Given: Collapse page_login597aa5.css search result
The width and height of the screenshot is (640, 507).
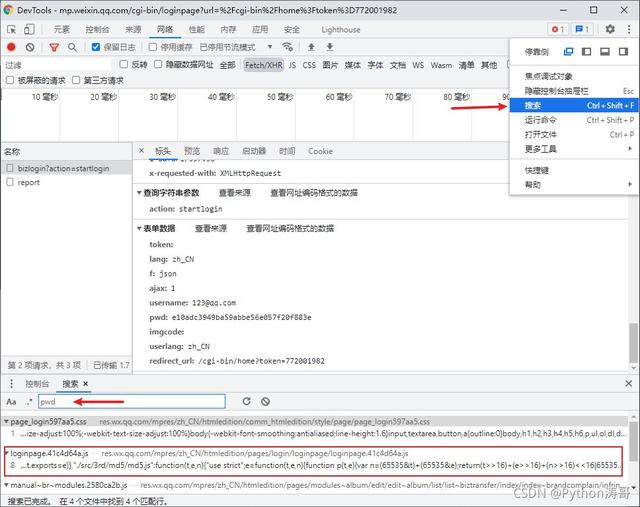Looking at the screenshot, I should [6, 421].
